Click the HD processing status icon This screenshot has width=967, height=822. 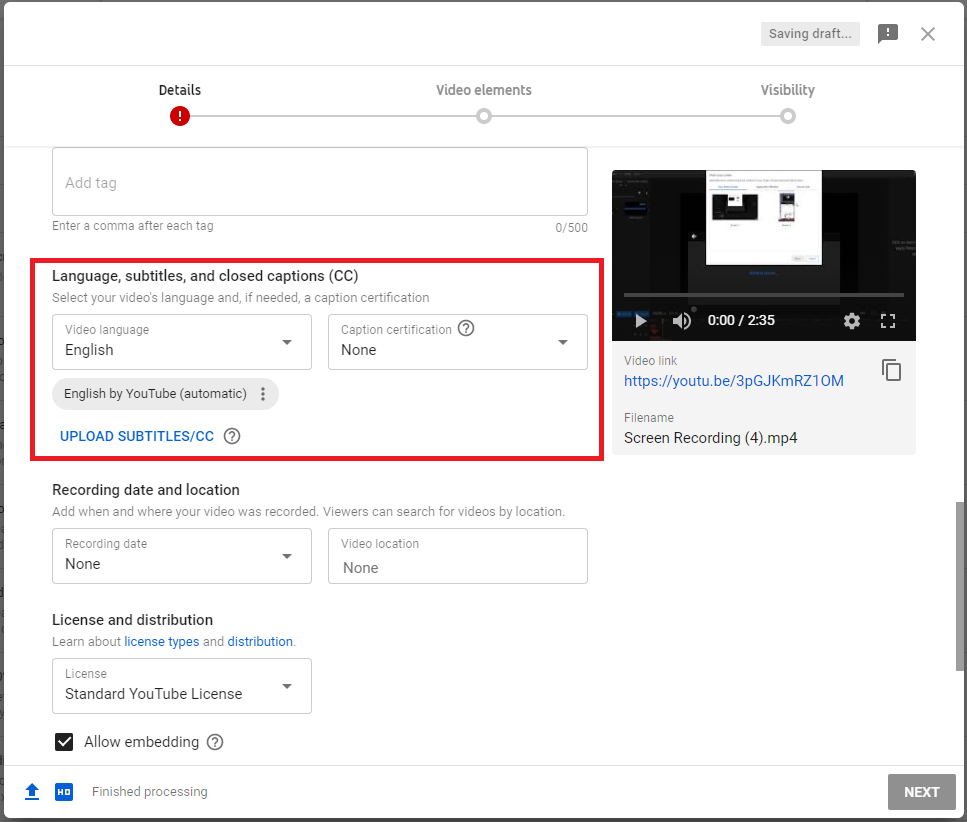pos(64,792)
